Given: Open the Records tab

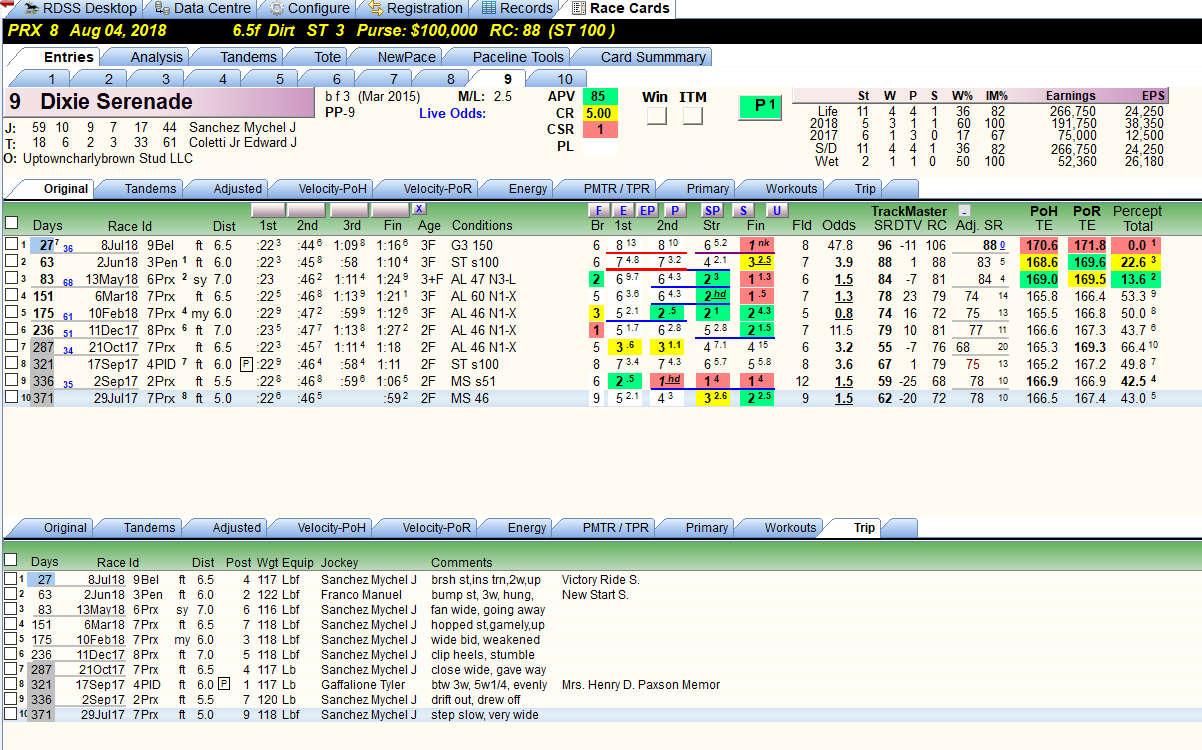Looking at the screenshot, I should click(x=517, y=8).
